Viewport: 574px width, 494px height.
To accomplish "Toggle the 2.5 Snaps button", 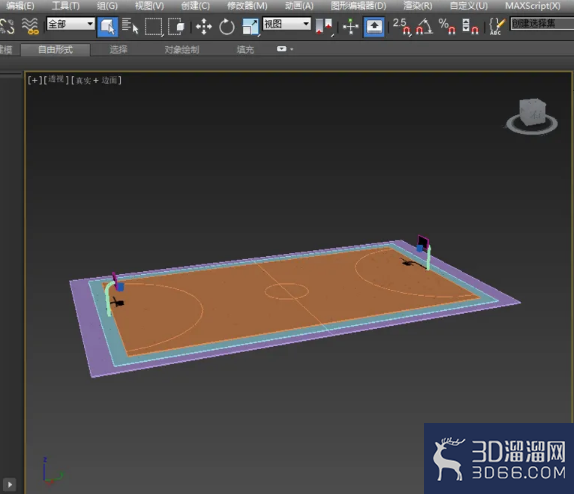I will pyautogui.click(x=402, y=27).
